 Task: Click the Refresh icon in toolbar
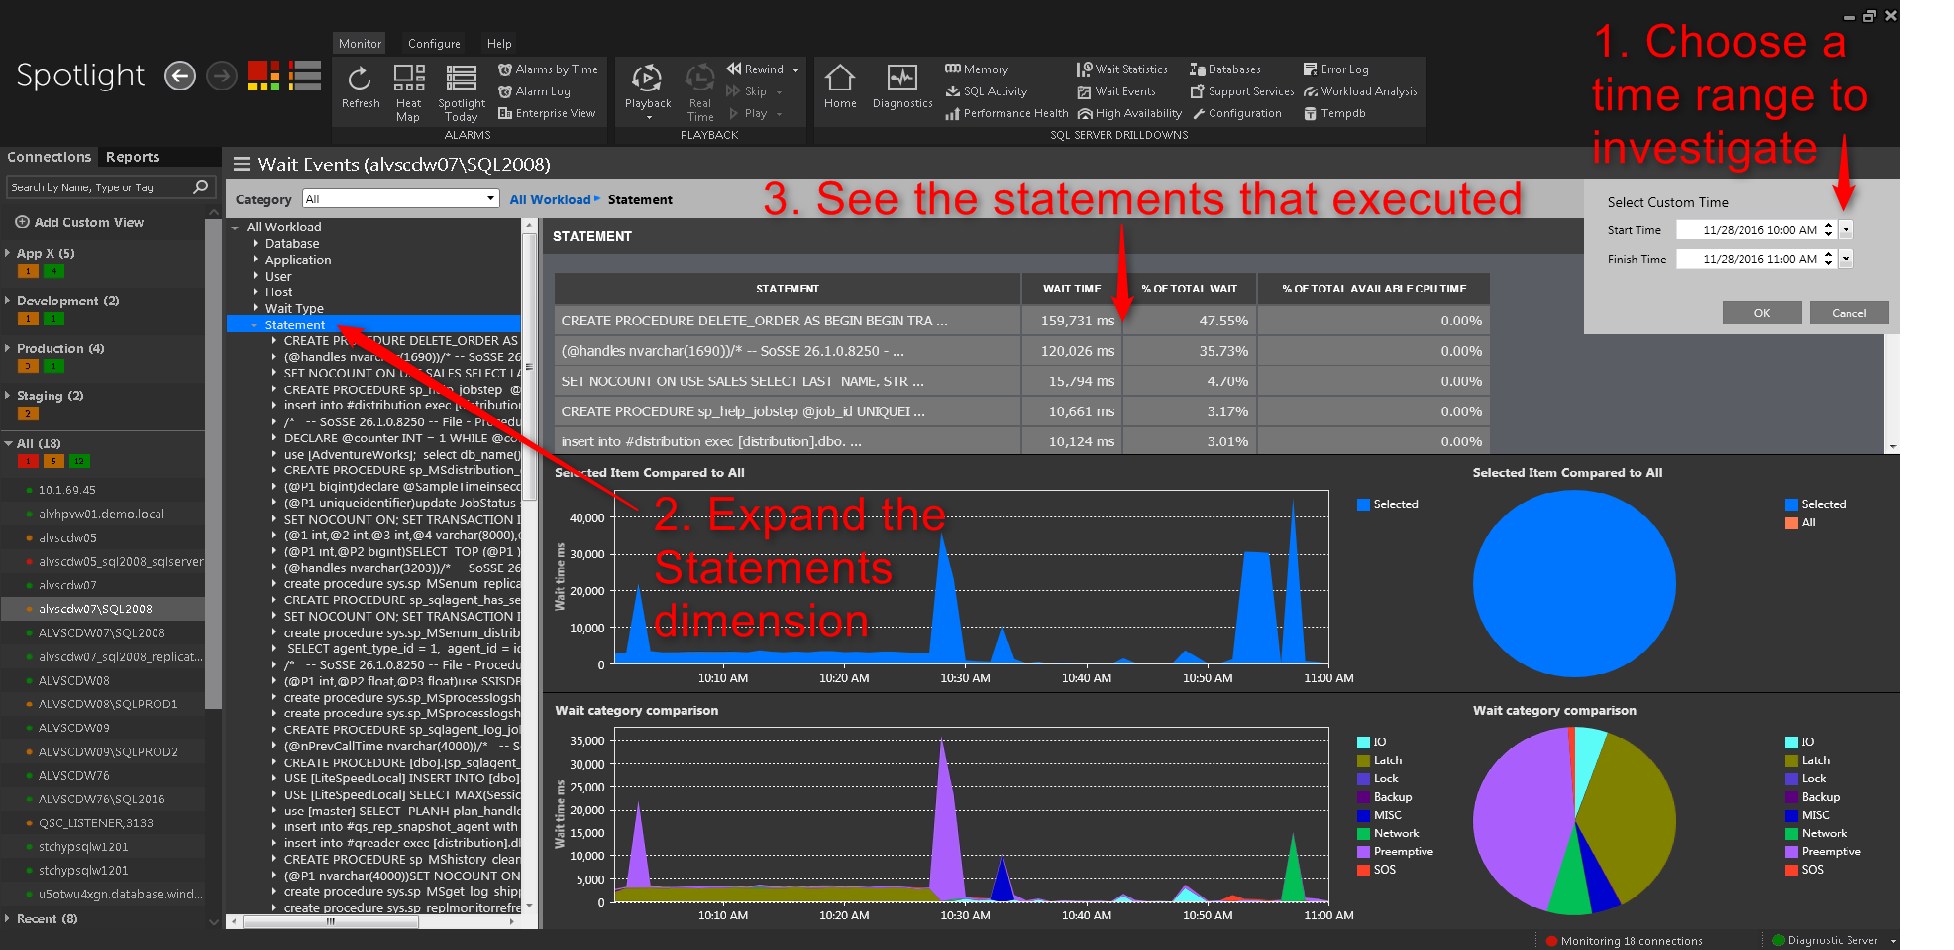pos(360,79)
